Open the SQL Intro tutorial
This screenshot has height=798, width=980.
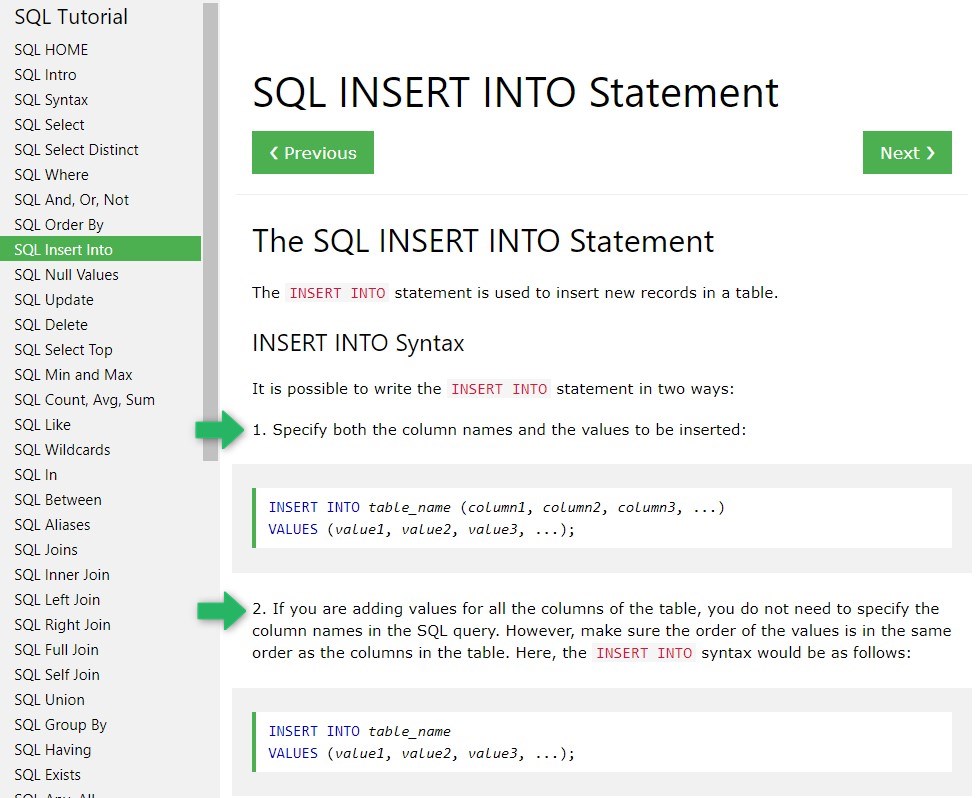(45, 74)
